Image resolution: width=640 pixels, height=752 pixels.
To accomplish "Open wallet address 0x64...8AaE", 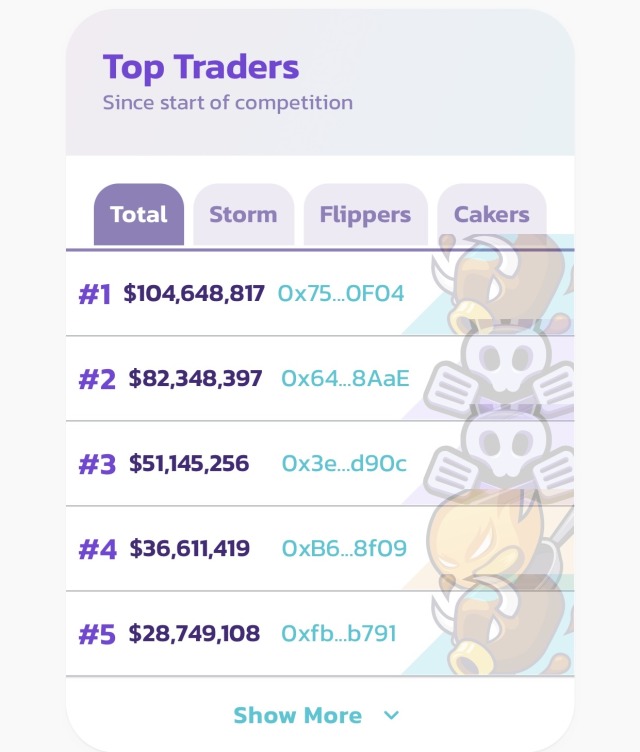I will pos(345,379).
